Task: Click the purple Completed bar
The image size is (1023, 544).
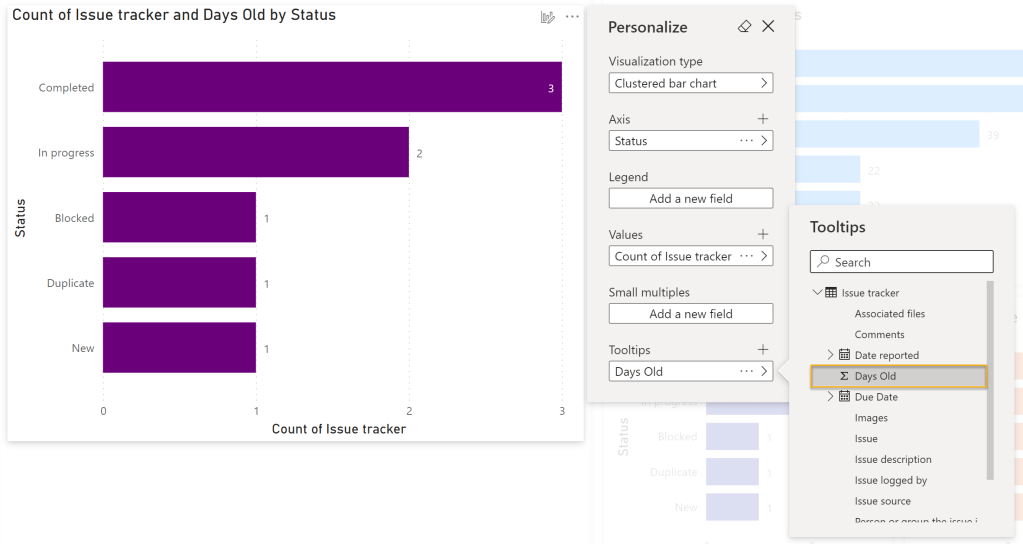Action: coord(331,88)
